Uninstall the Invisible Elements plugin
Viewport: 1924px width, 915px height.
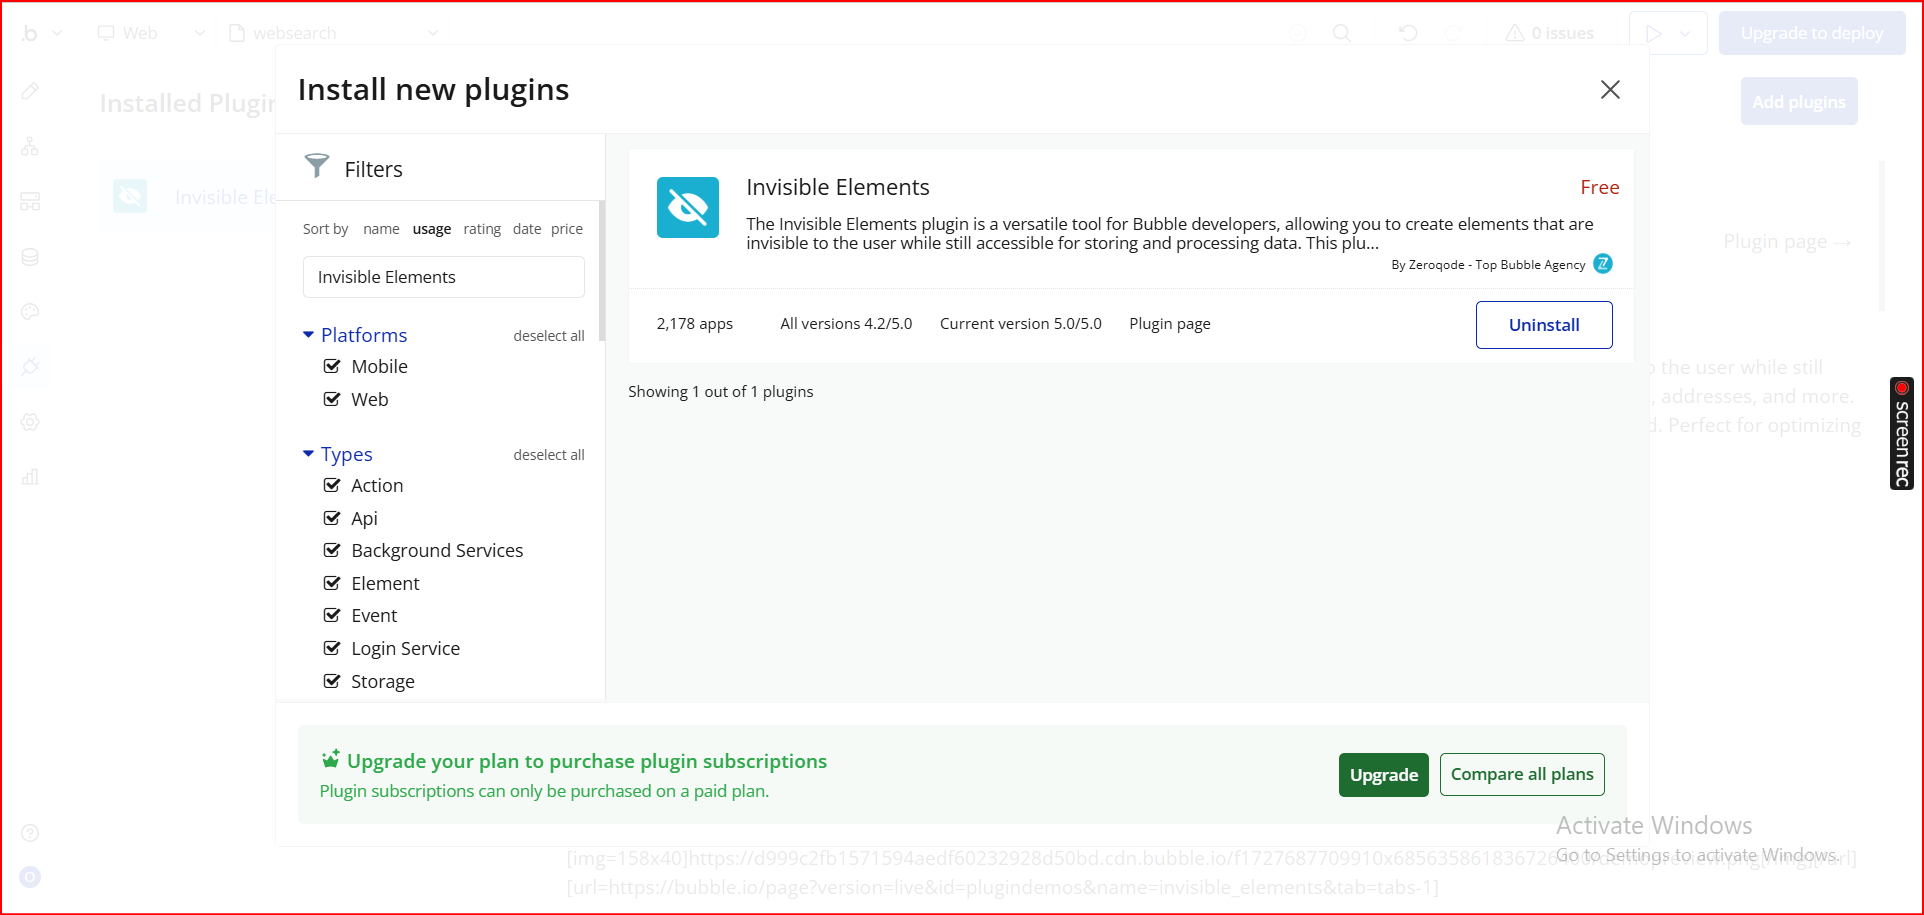coord(1543,325)
